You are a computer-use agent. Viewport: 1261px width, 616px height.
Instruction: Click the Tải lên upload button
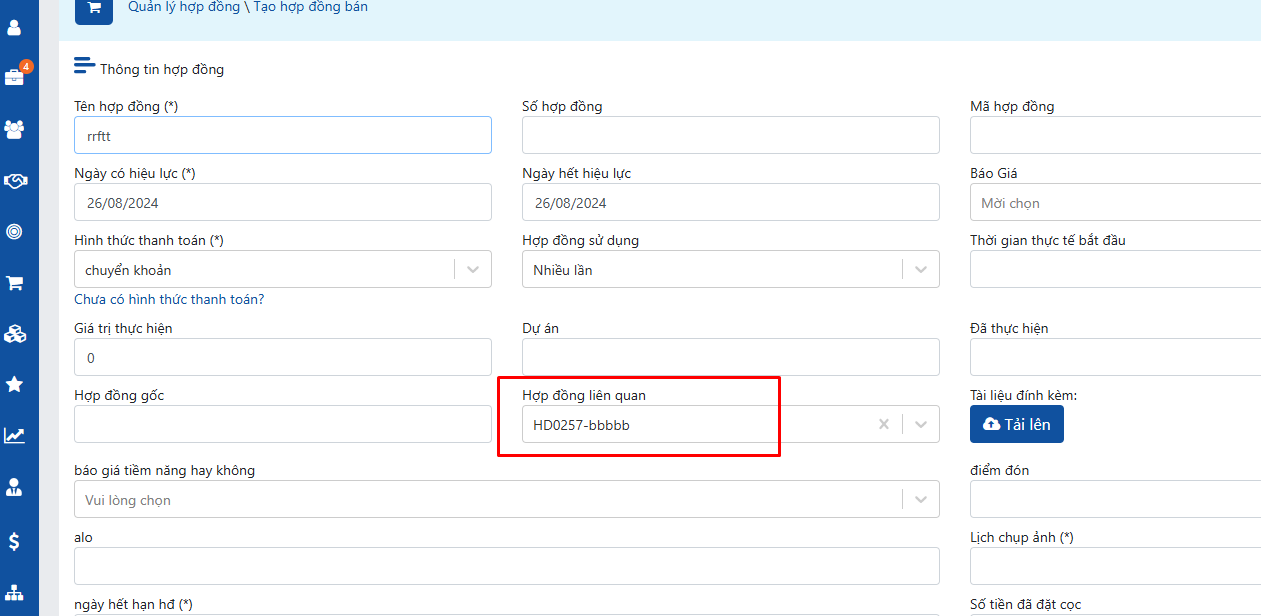click(1016, 424)
